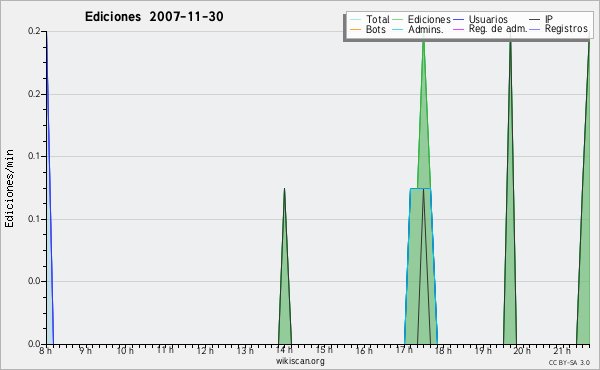Click the '18 h' x-axis tick label

point(443,350)
